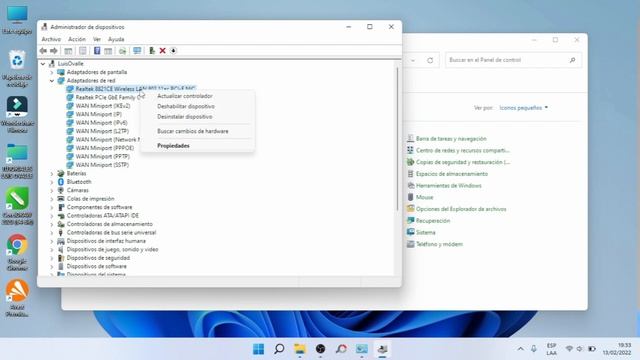The image size is (640, 360).
Task: Expand the Cámaras category
Action: (52, 190)
